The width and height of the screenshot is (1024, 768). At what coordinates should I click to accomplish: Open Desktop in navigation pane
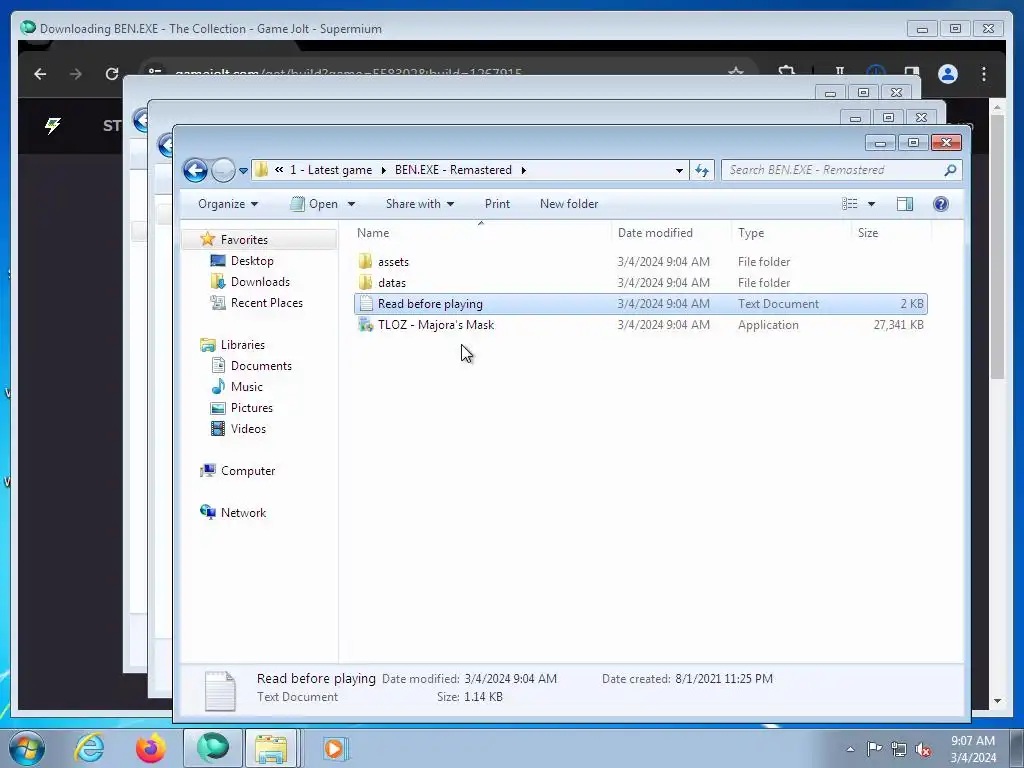click(x=251, y=261)
